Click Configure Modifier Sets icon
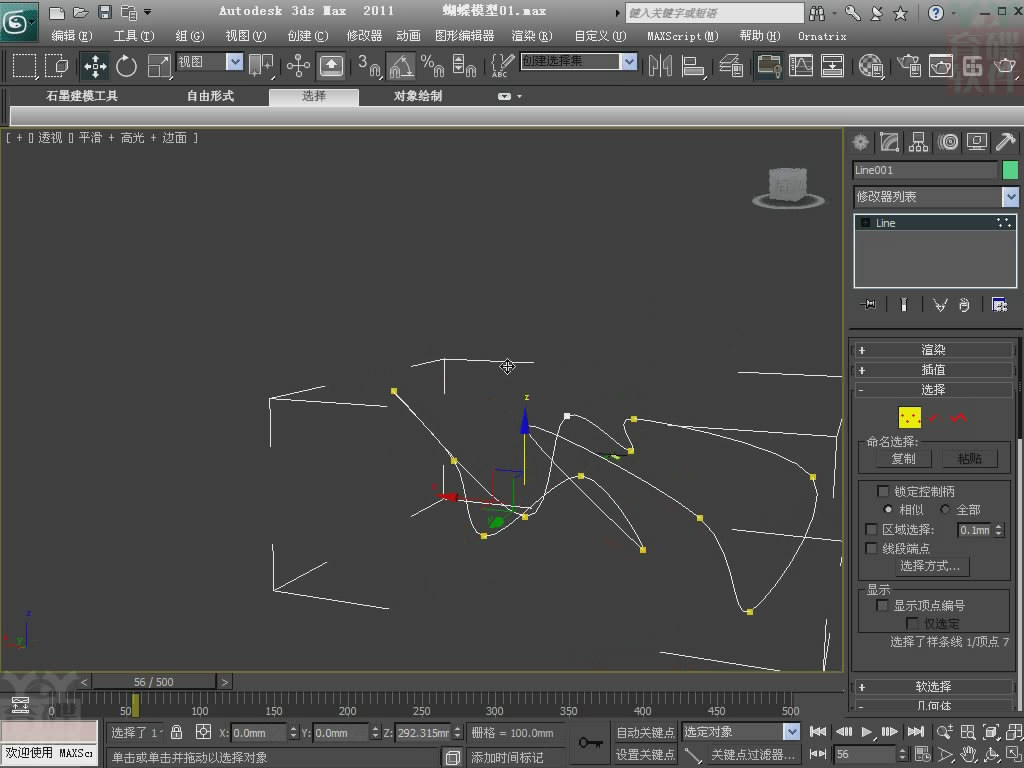The height and width of the screenshot is (768, 1024). click(999, 304)
